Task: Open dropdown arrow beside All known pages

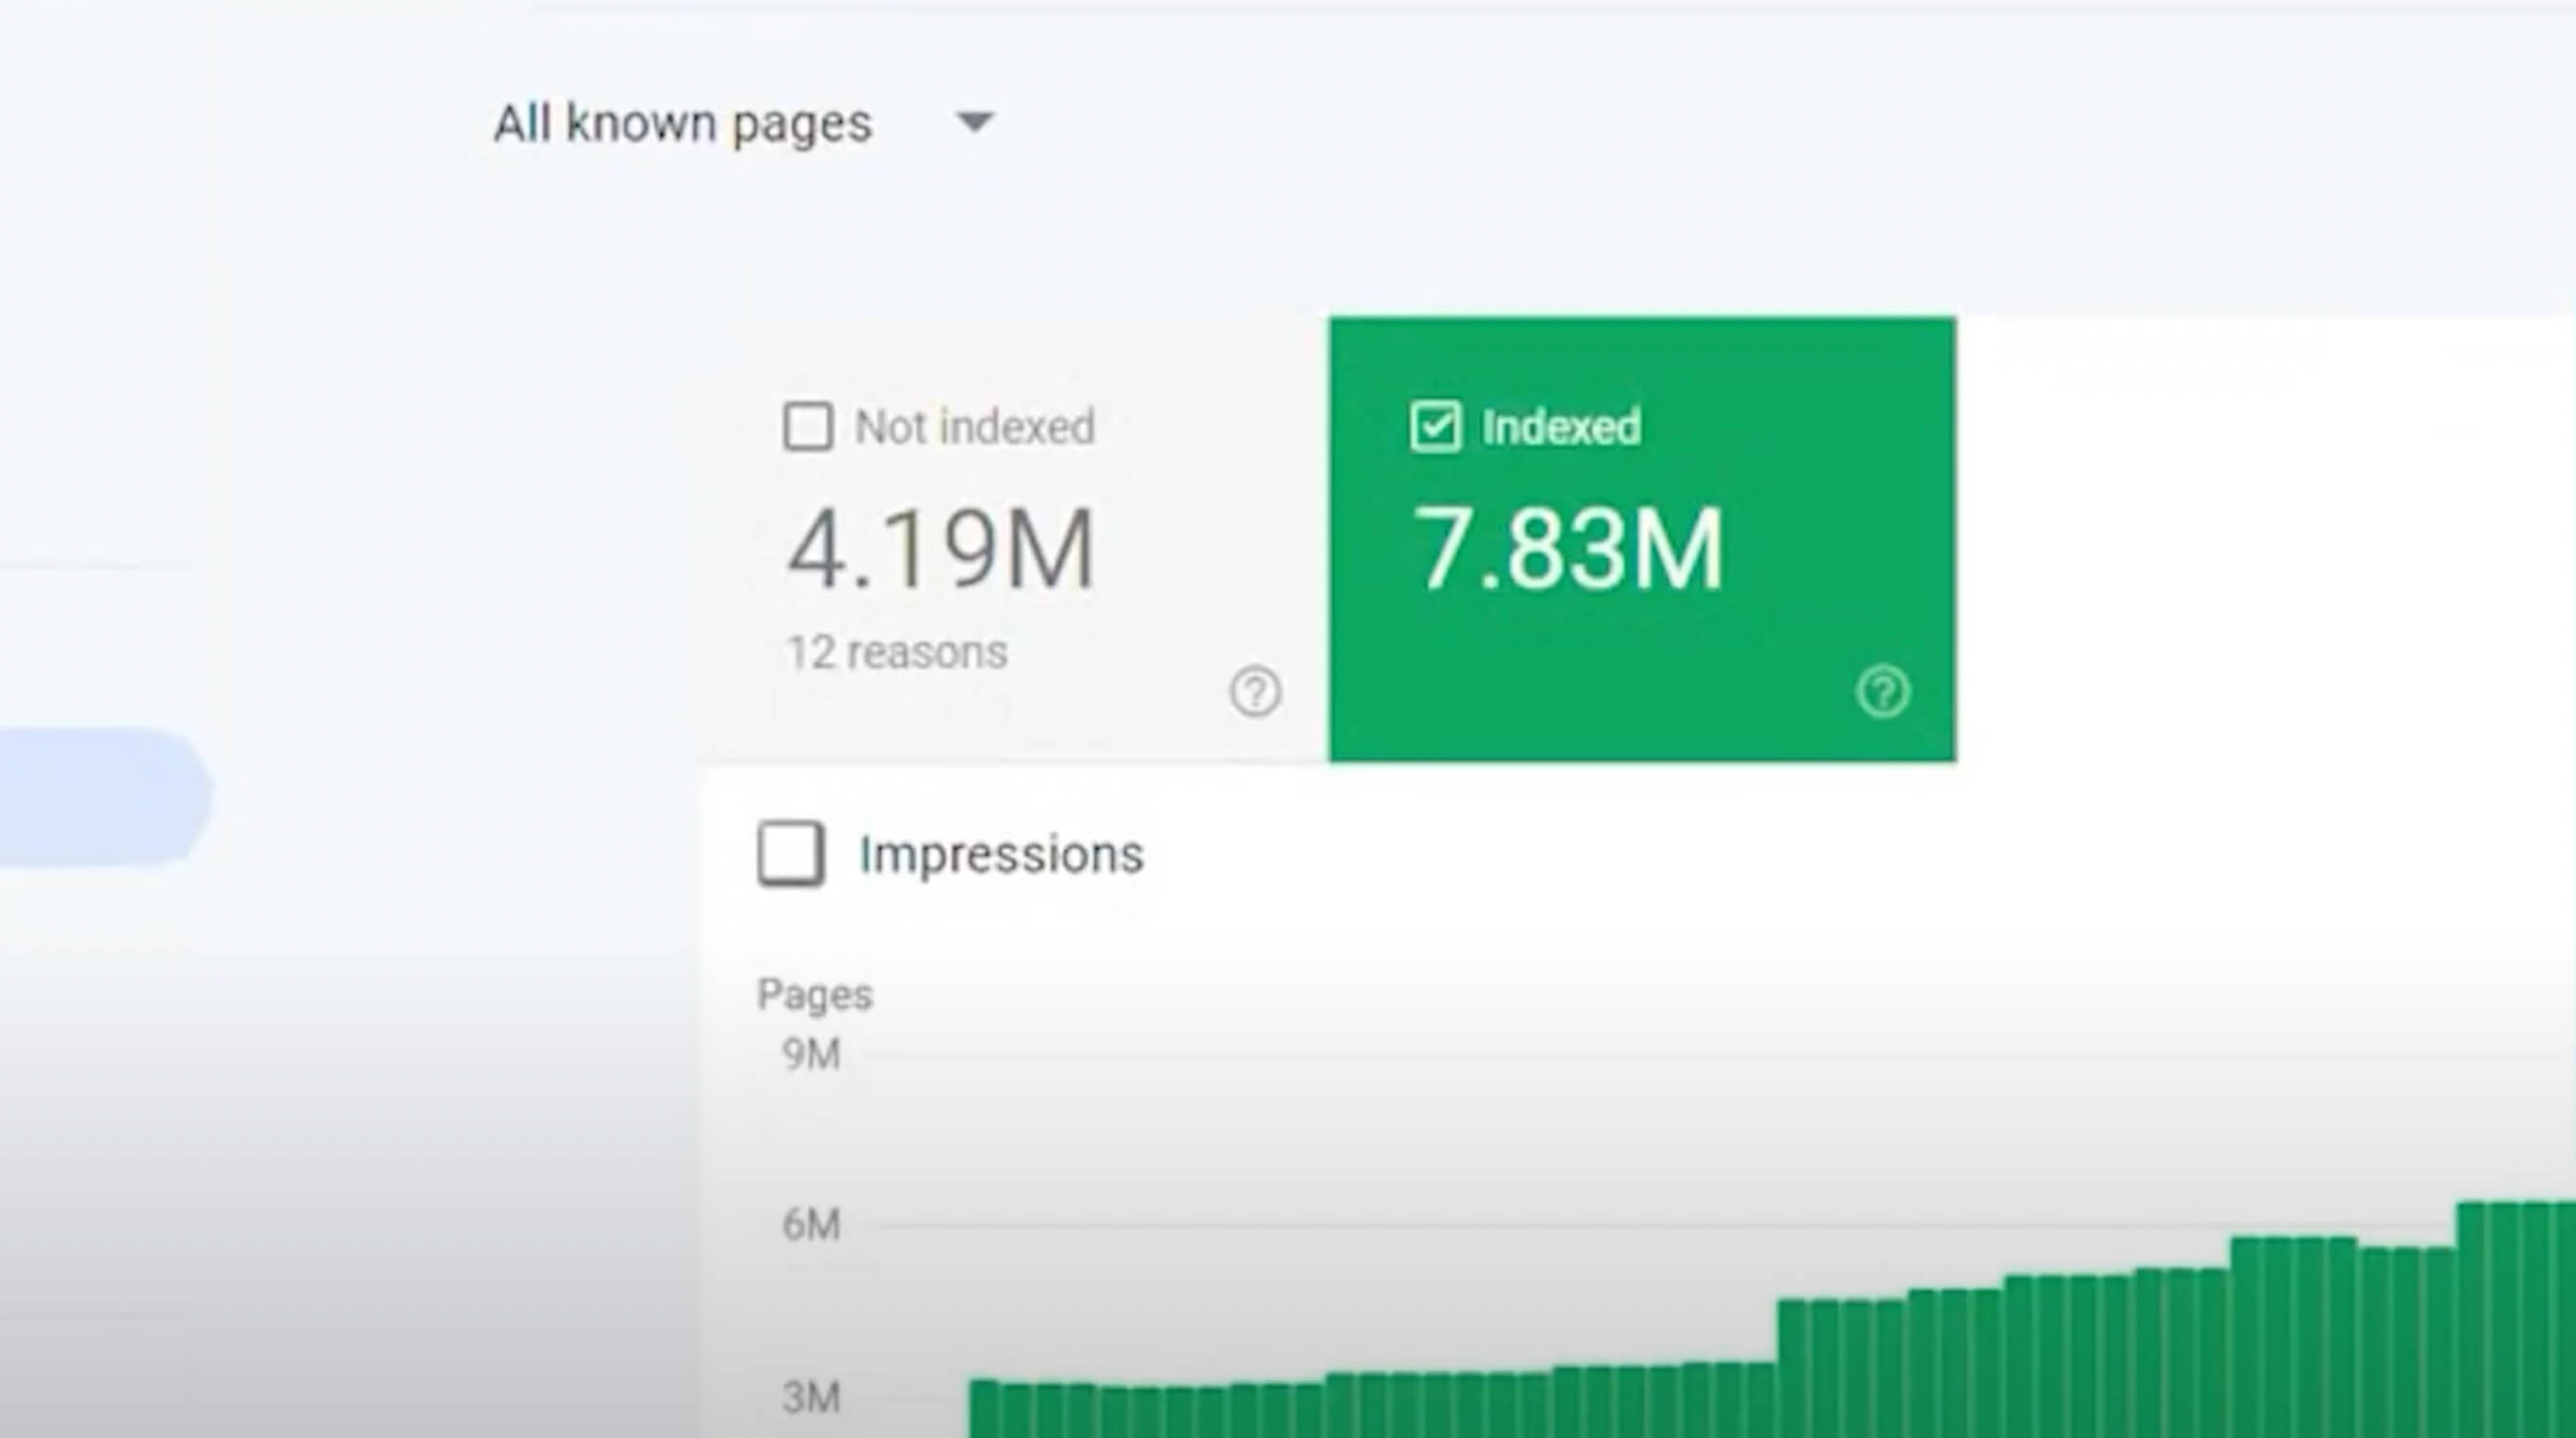Action: (974, 122)
